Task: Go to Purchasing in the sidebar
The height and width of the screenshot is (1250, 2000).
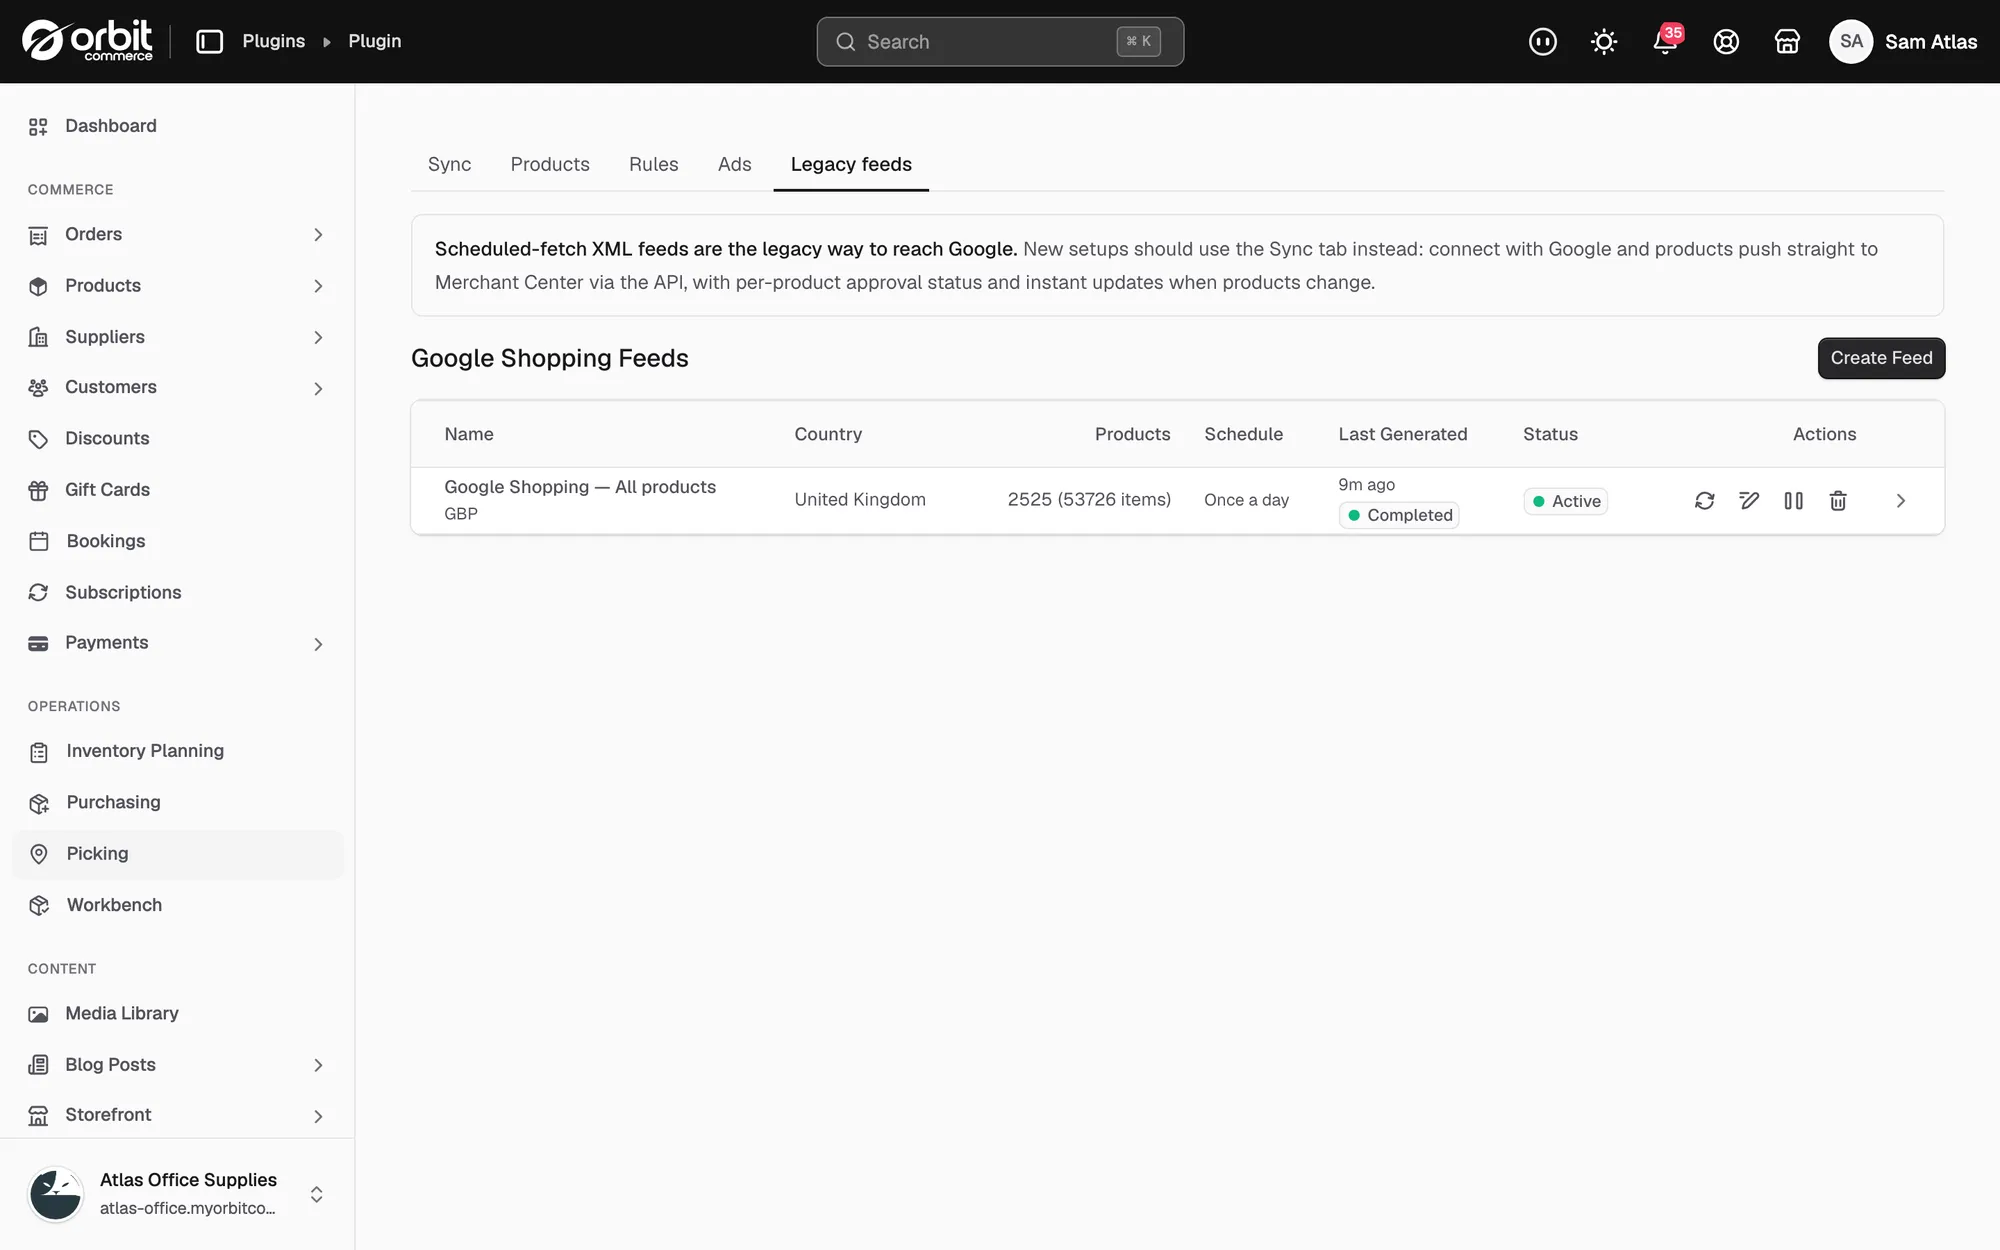Action: coord(177,802)
